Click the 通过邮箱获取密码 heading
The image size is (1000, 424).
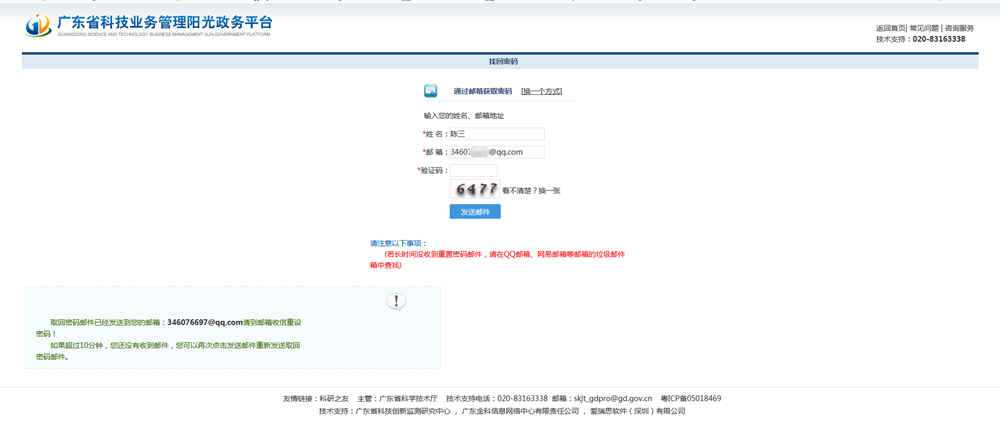pos(482,91)
